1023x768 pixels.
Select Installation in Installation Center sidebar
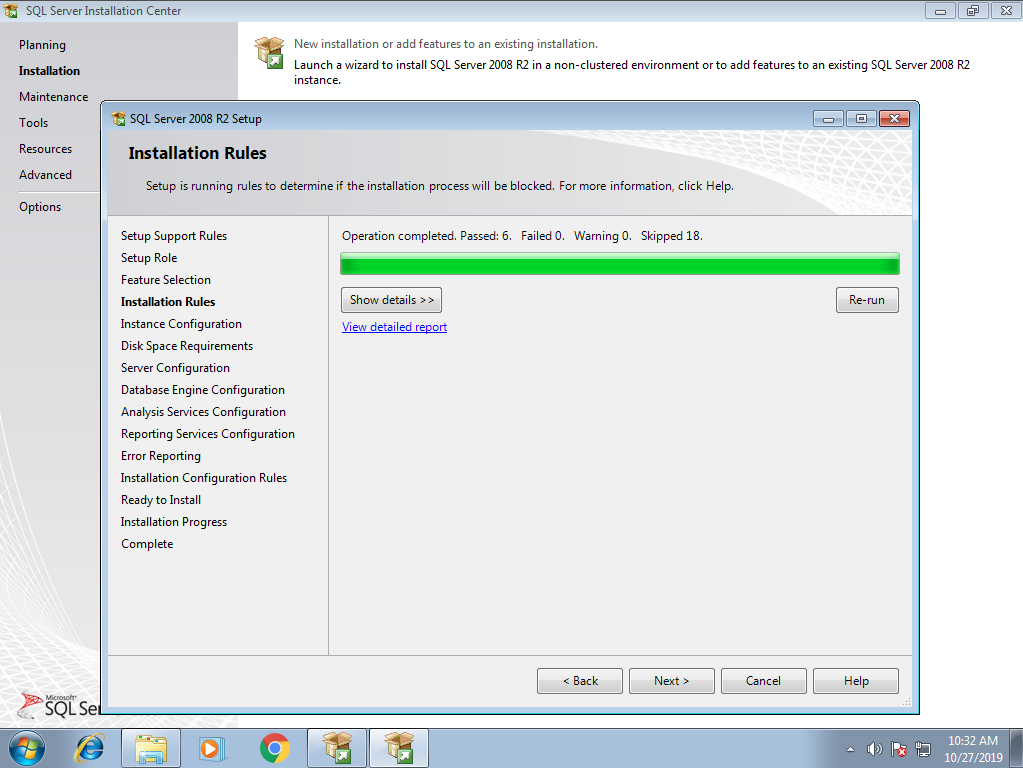coord(50,71)
